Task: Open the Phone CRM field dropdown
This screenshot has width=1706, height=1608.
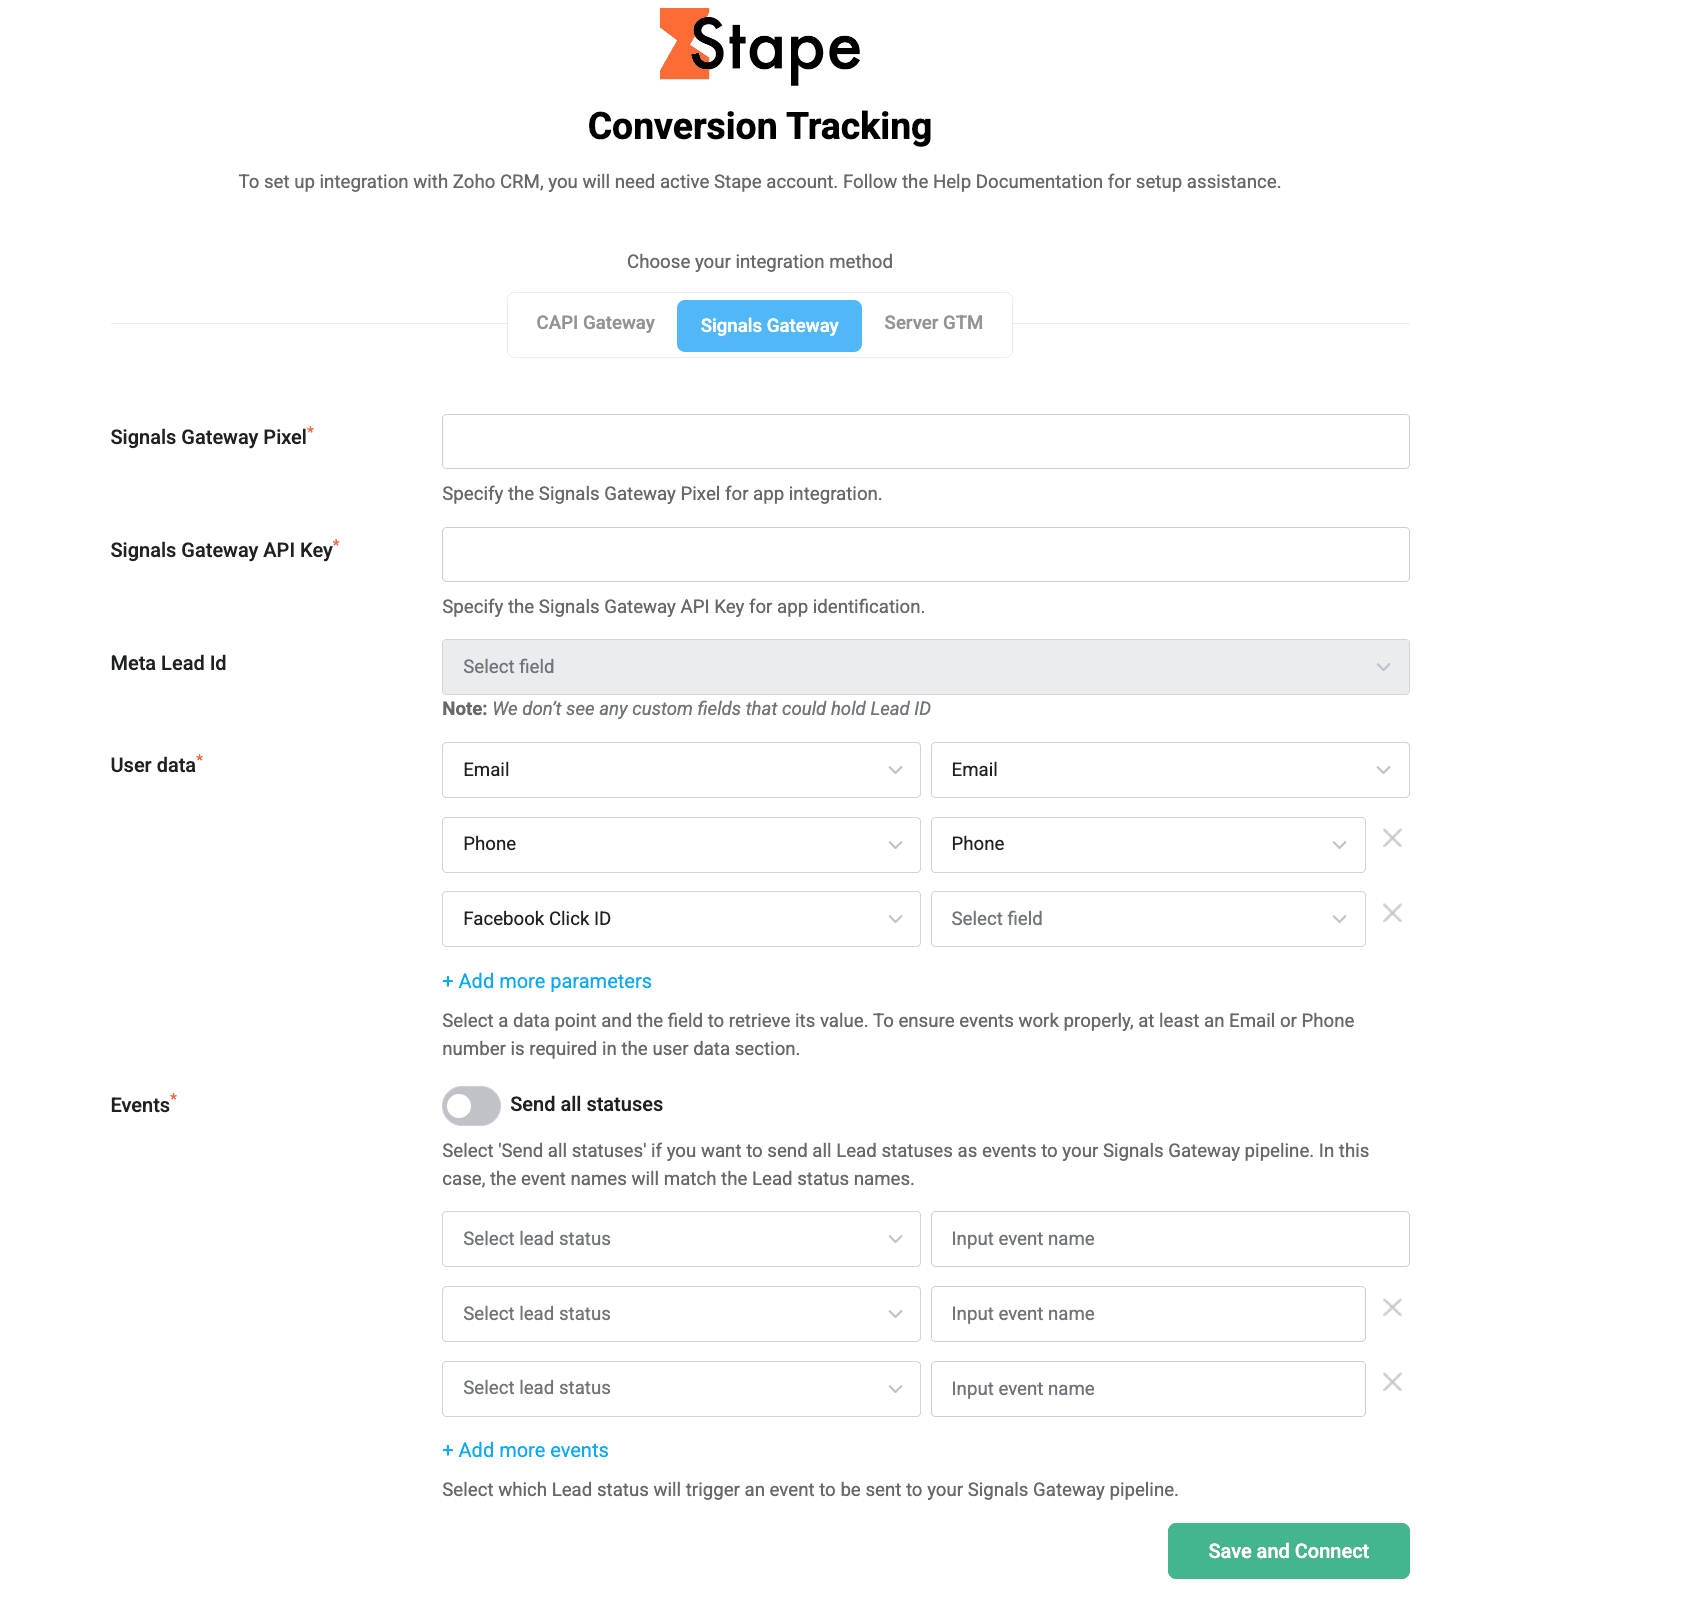Action: [x=1147, y=844]
